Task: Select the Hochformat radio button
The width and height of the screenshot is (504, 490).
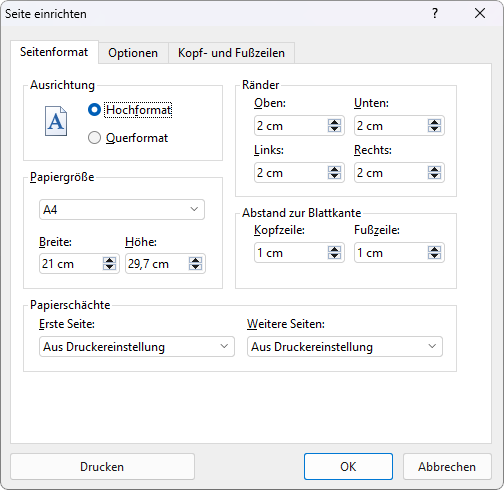Action: [x=94, y=110]
